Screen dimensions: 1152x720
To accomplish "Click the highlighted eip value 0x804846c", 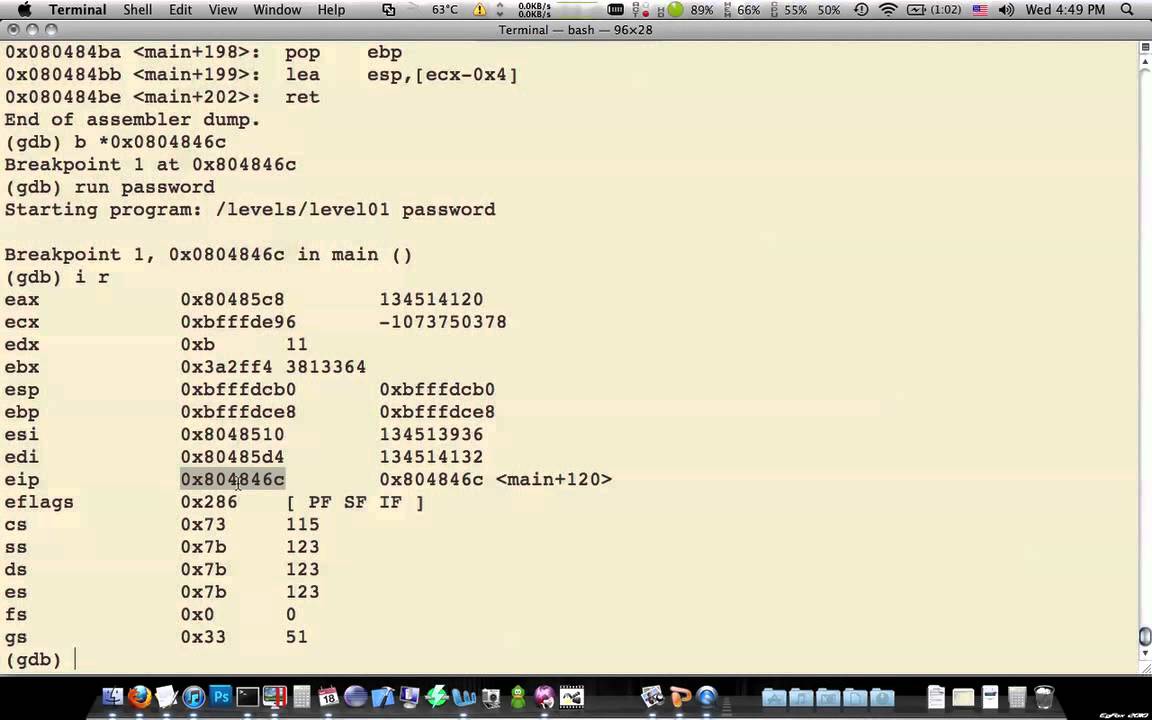I will (x=232, y=480).
